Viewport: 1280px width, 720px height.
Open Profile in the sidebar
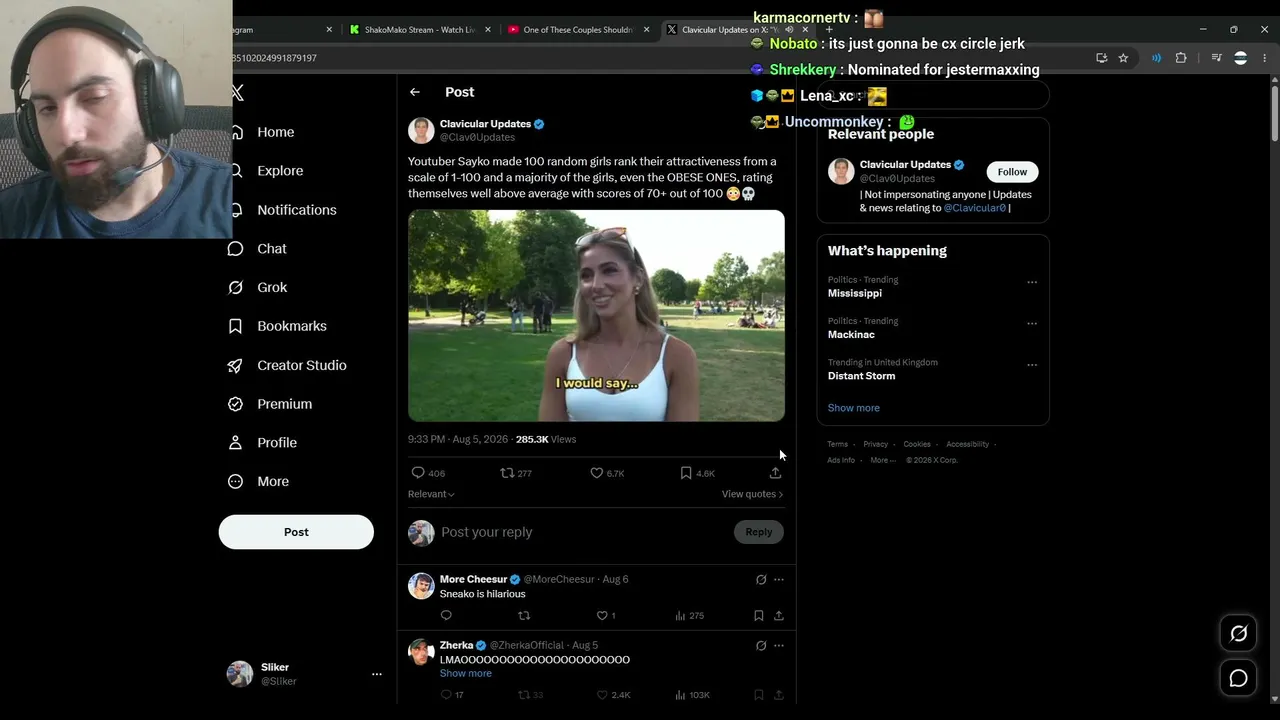click(262, 443)
